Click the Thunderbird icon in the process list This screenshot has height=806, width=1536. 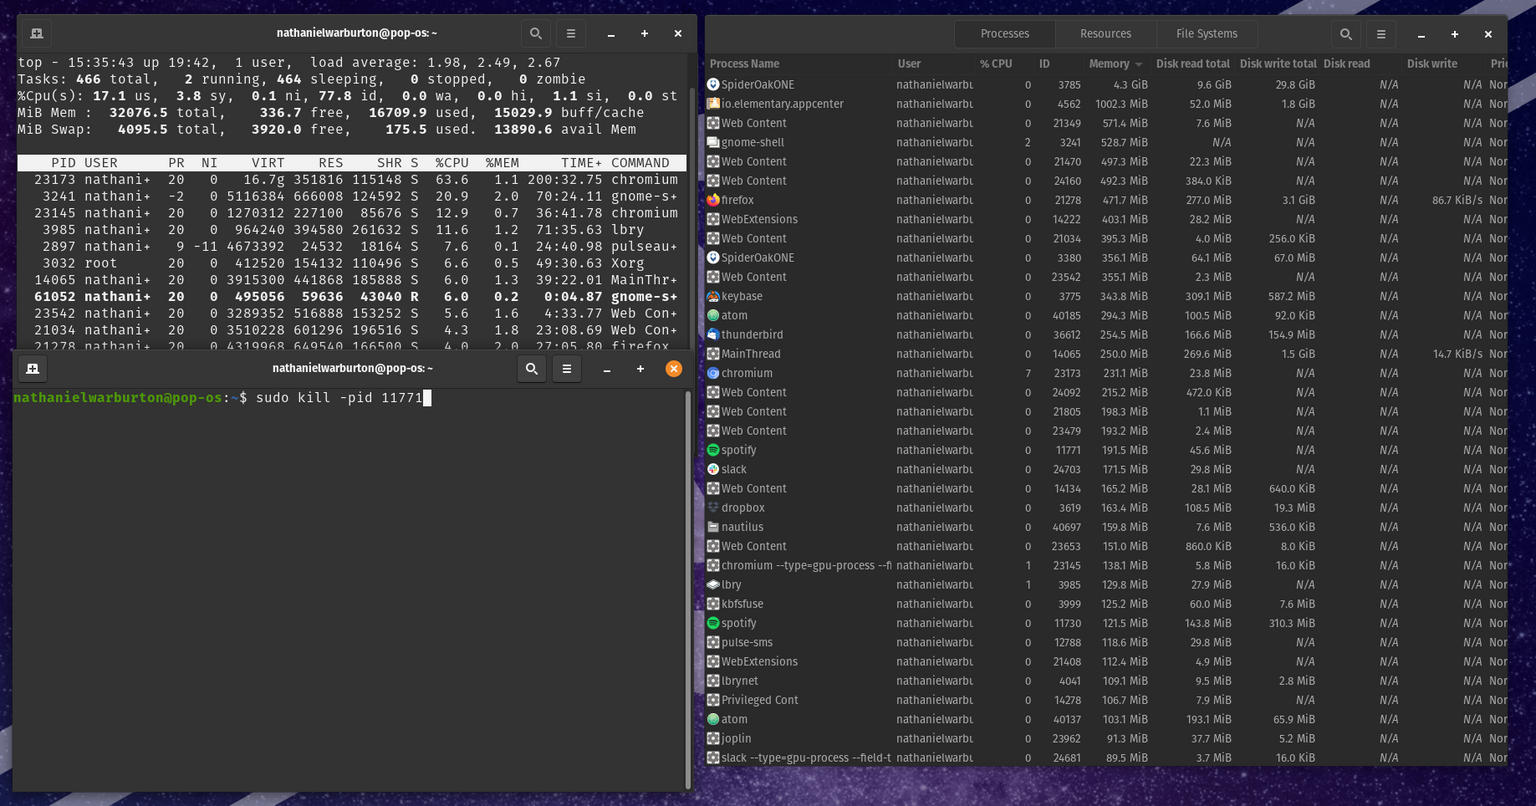click(x=712, y=334)
